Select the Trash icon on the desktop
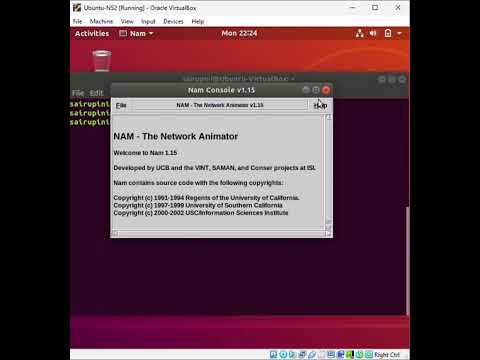480x360 pixels. pos(102,60)
